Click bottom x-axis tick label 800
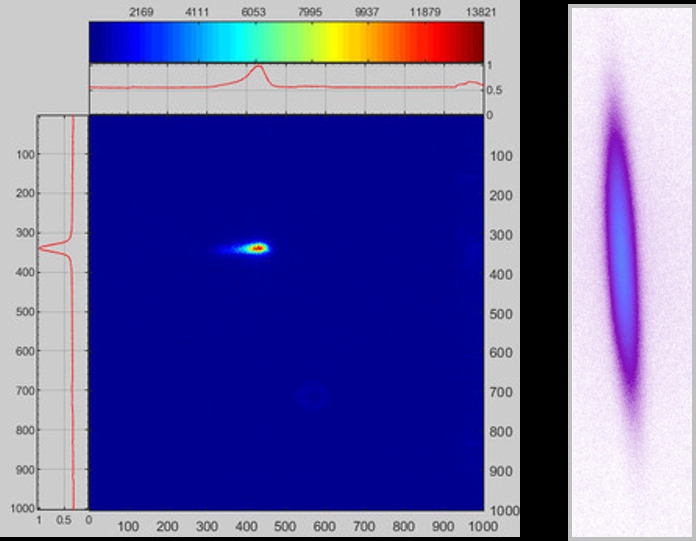The image size is (696, 541). pos(403,527)
